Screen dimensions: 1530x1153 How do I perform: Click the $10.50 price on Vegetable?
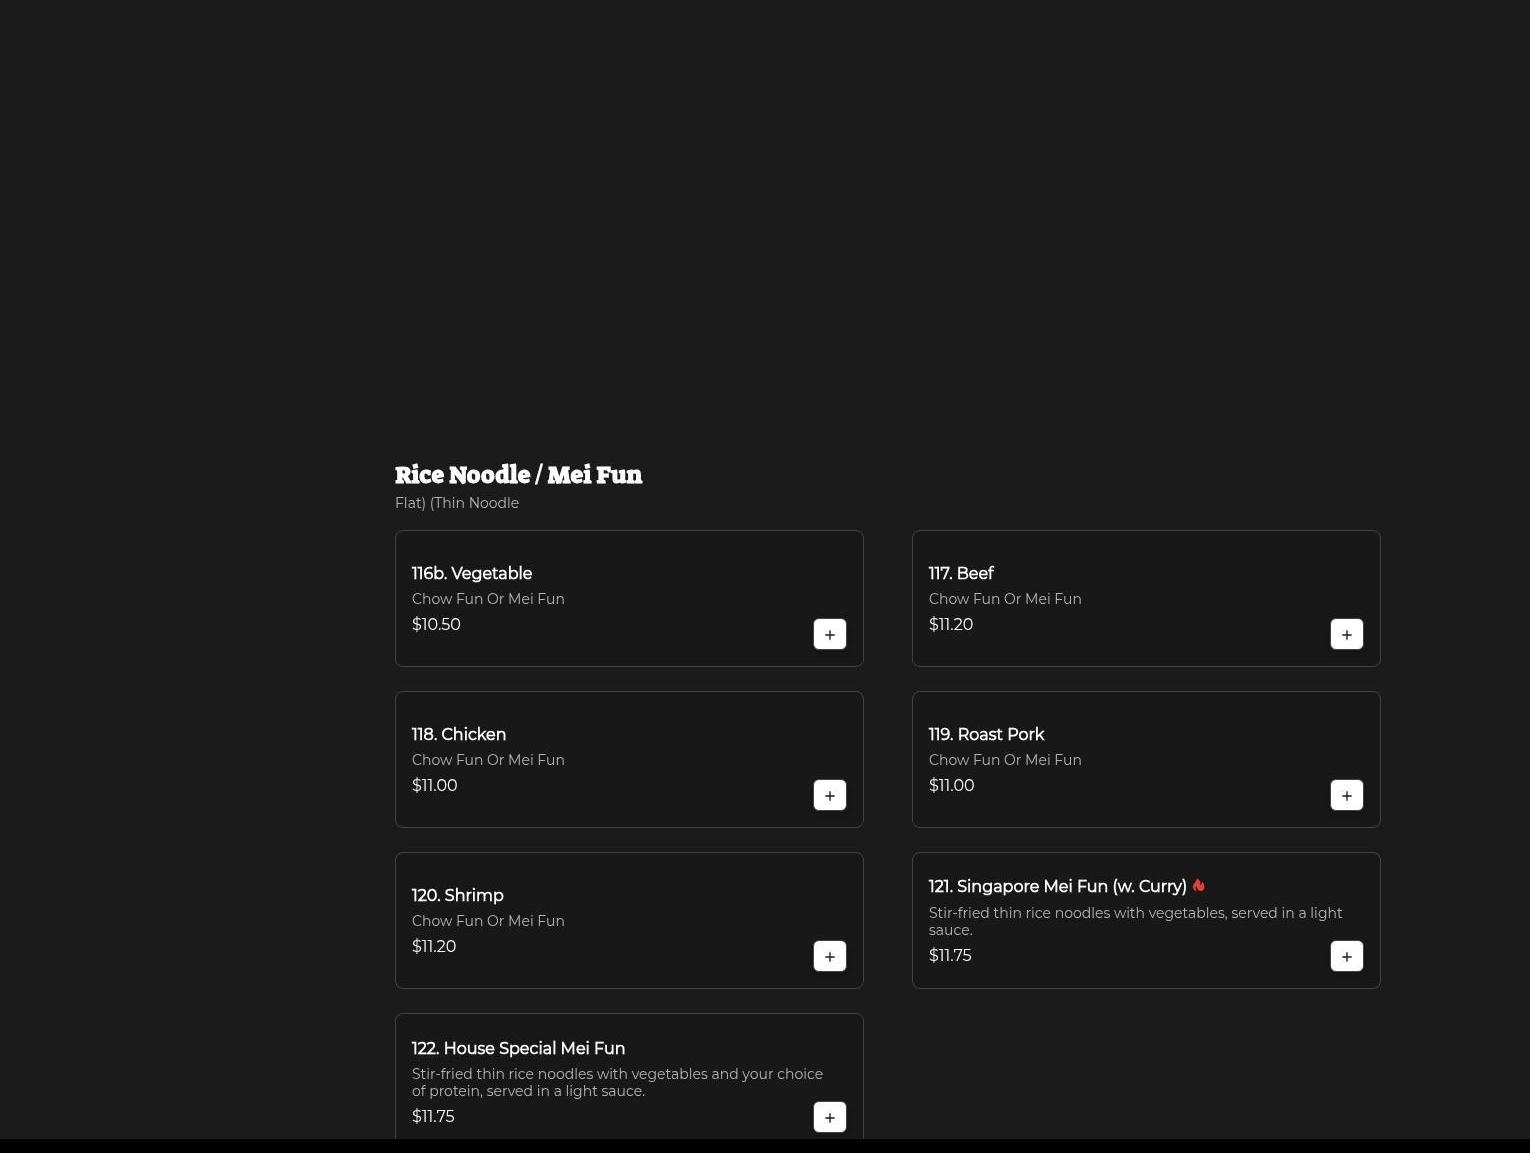point(436,624)
